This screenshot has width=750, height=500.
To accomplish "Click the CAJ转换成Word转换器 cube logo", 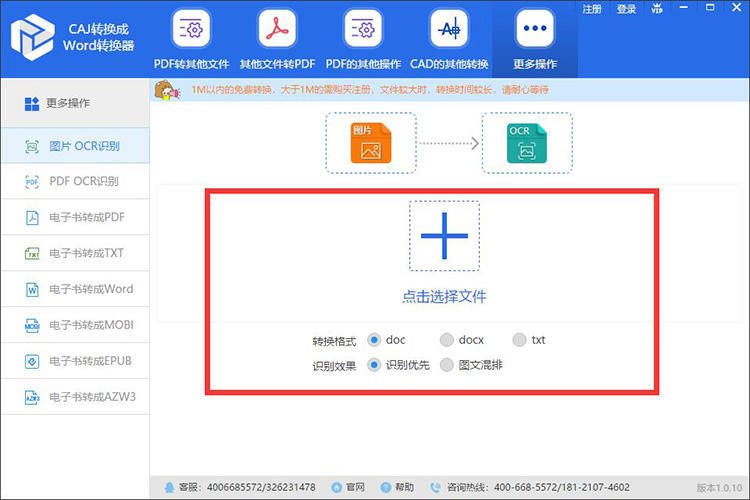I will 33,37.
